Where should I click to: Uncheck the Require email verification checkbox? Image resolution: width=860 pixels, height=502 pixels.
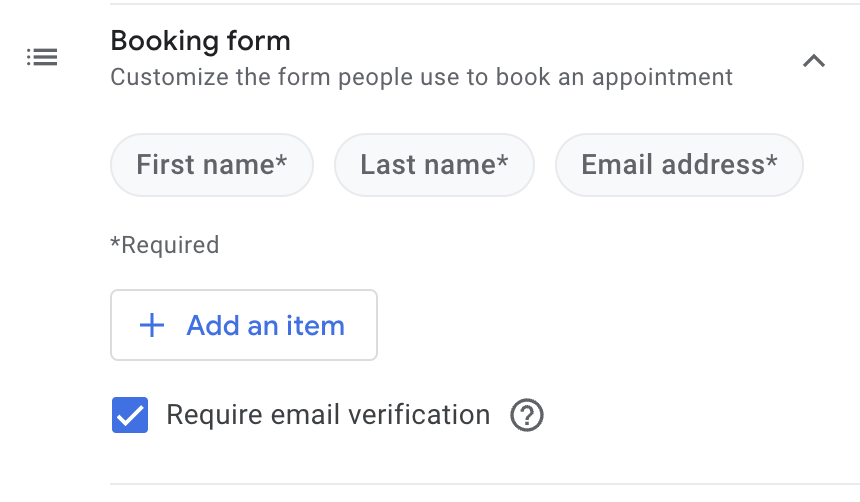[130, 415]
